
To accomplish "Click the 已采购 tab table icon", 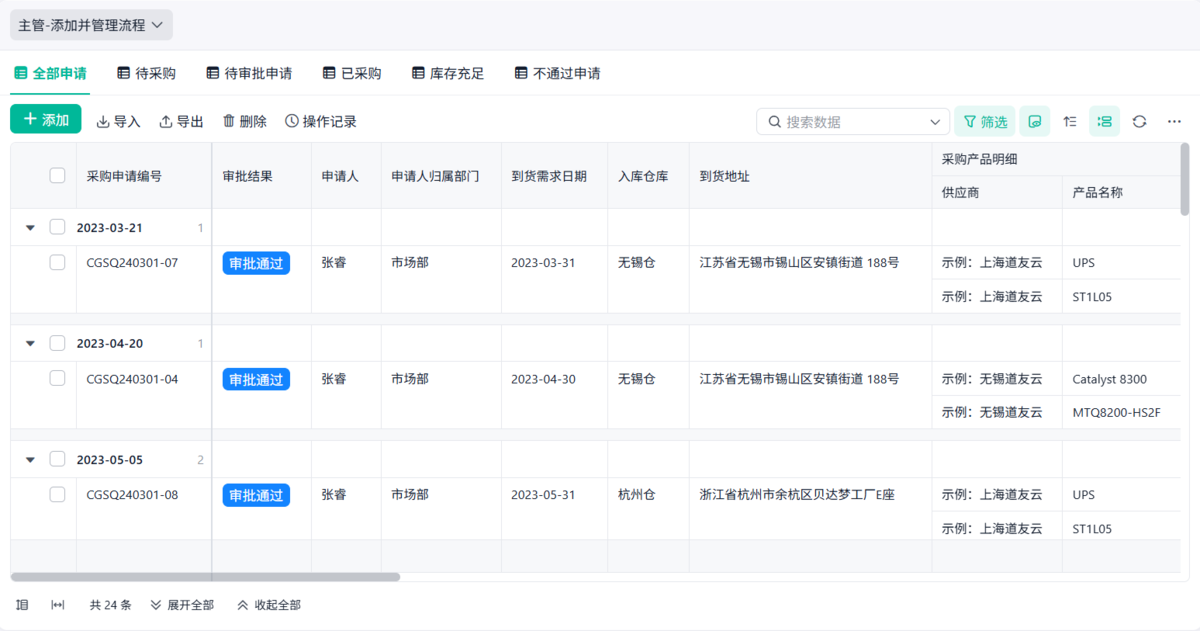I will pos(330,73).
